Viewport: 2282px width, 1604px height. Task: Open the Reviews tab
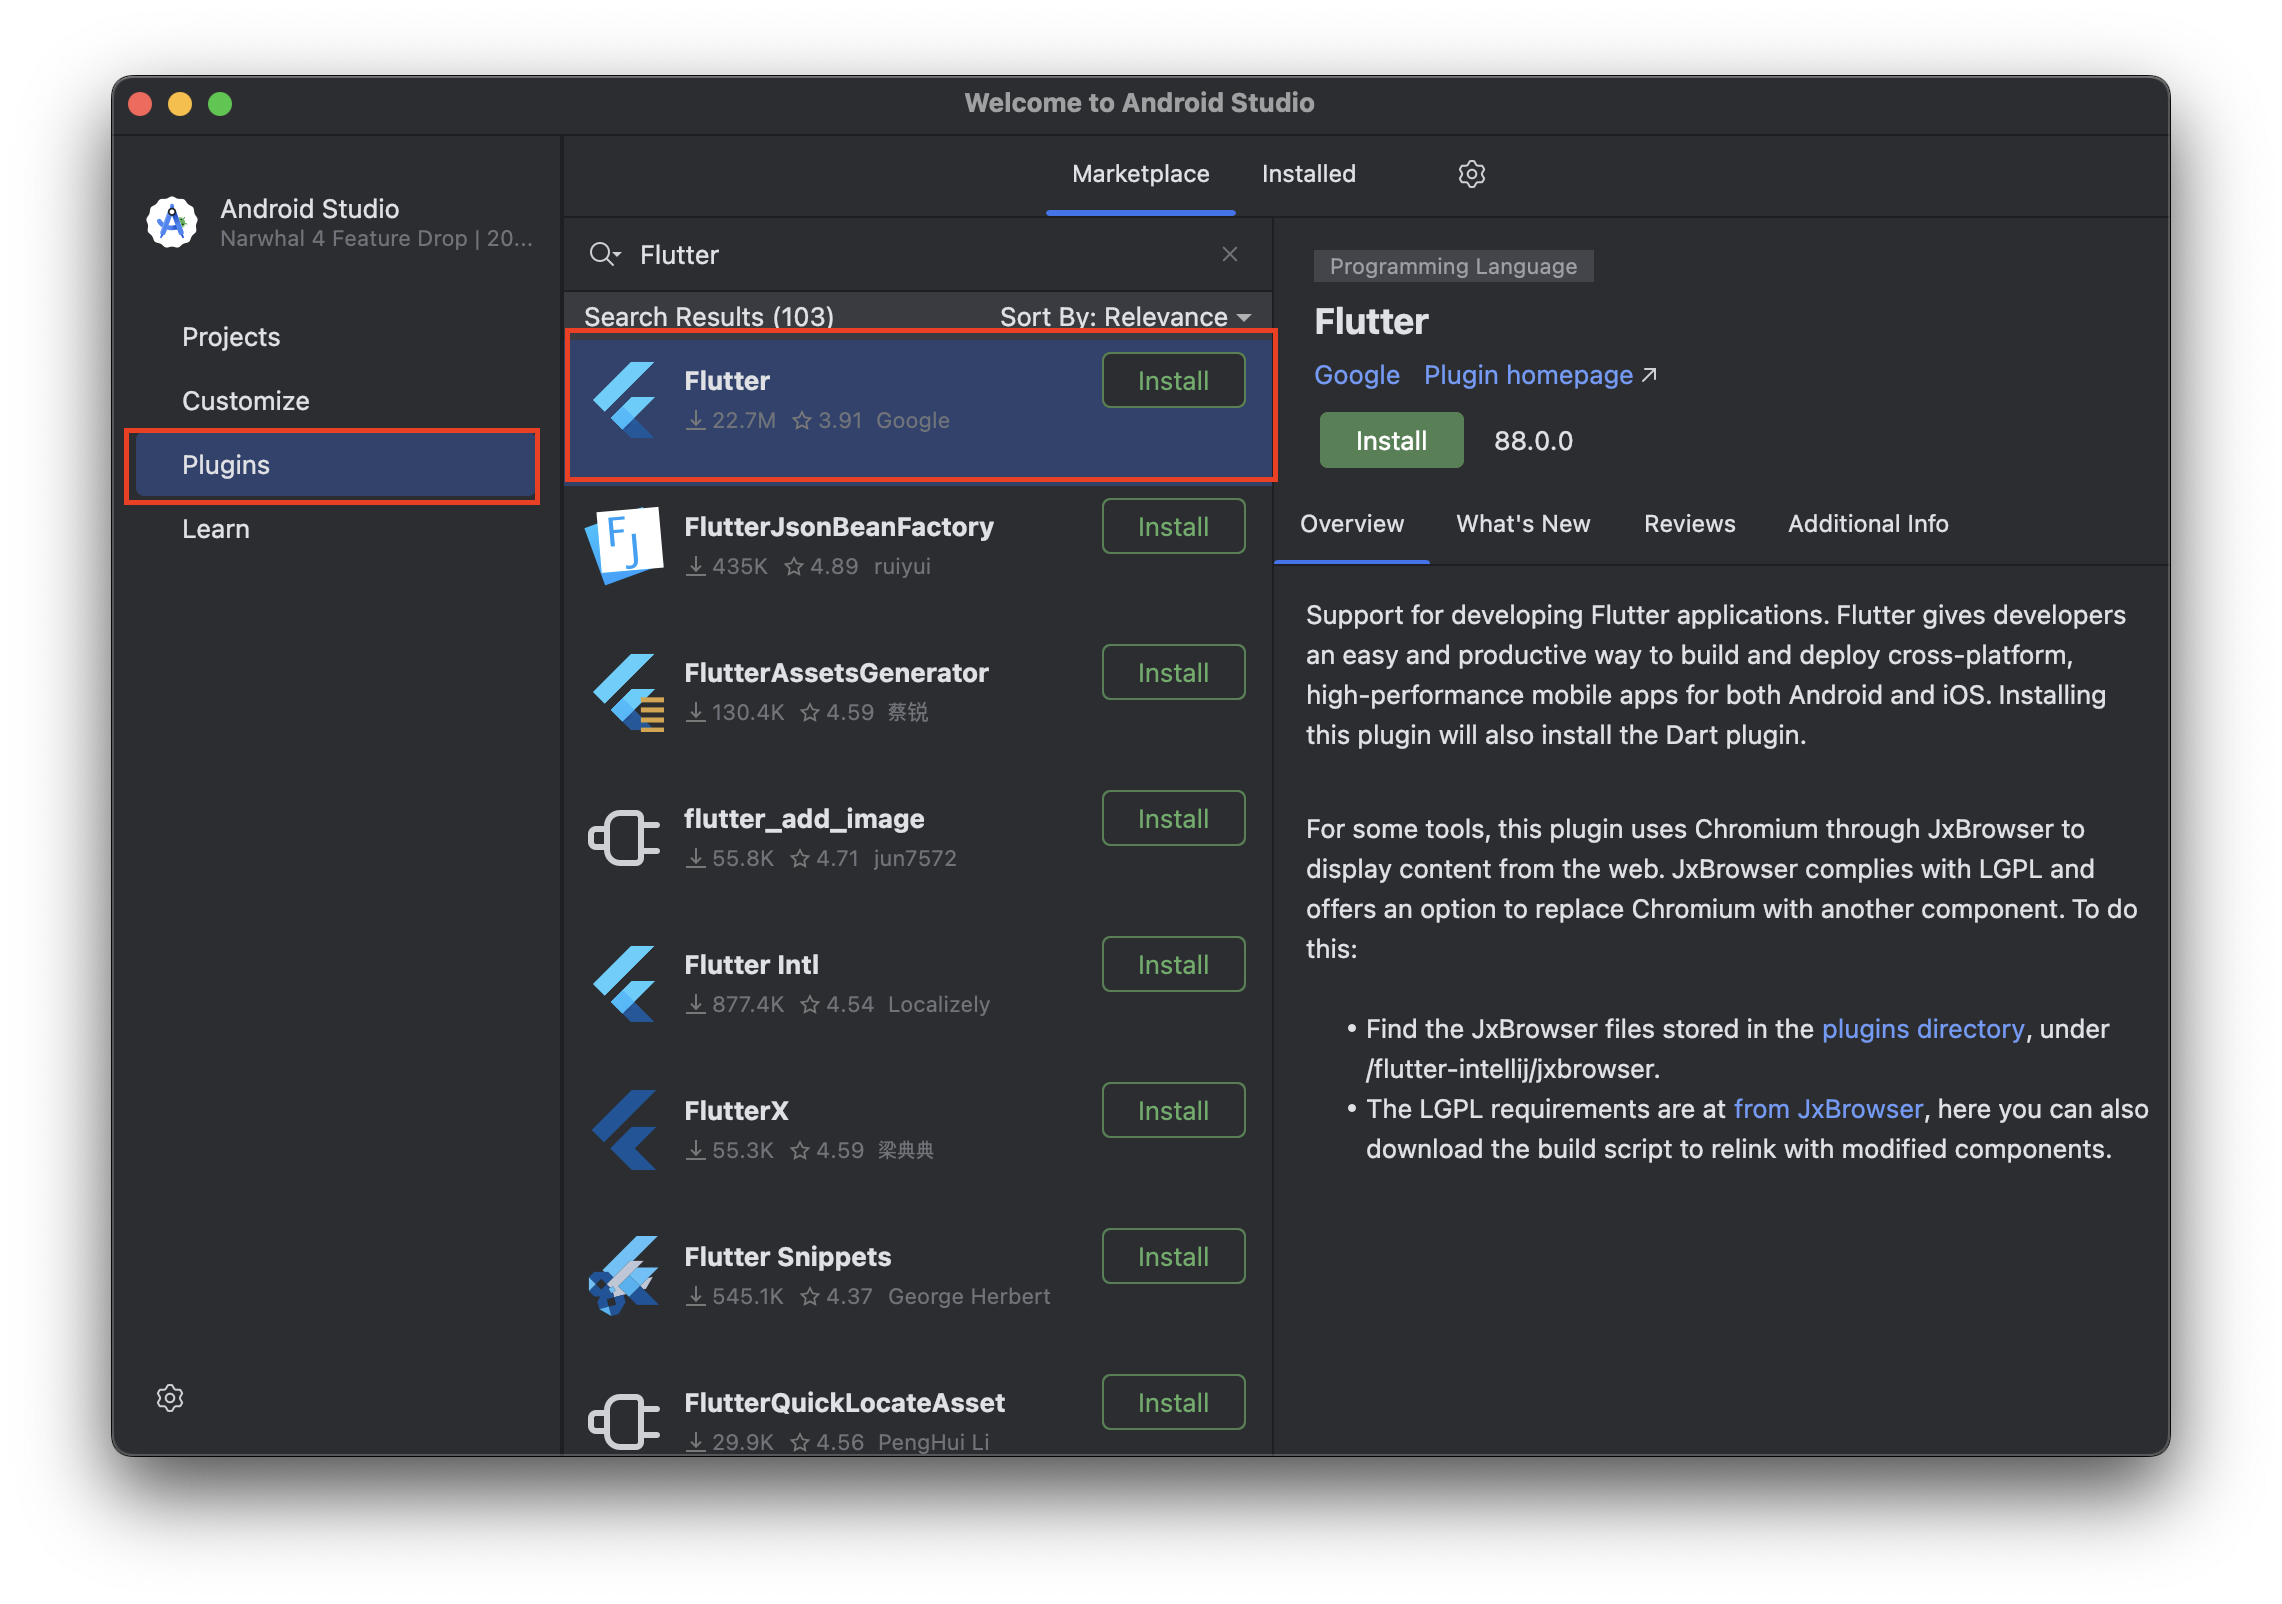click(1690, 524)
